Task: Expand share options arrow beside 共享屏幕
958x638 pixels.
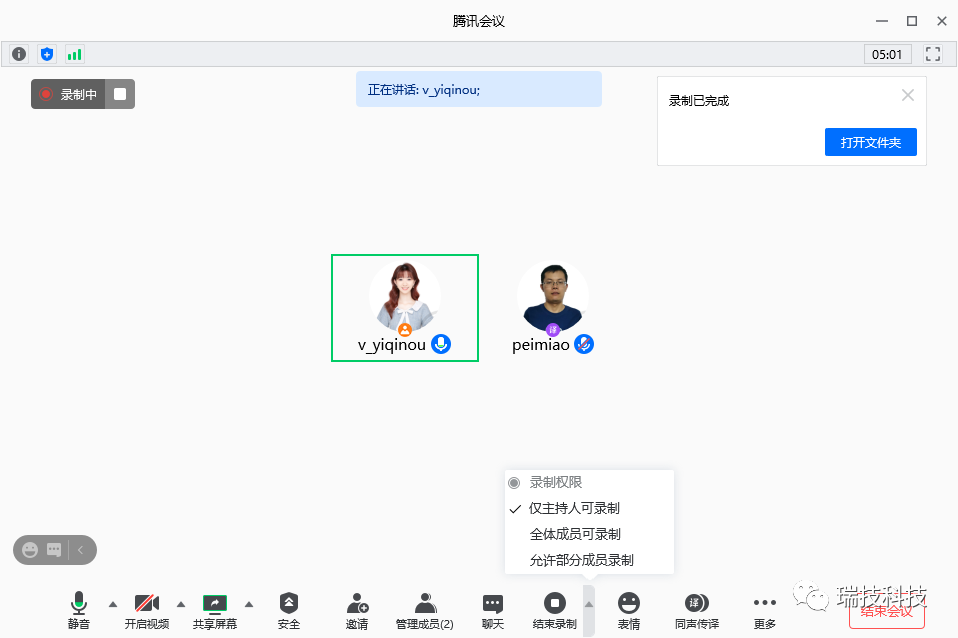Action: click(x=249, y=604)
